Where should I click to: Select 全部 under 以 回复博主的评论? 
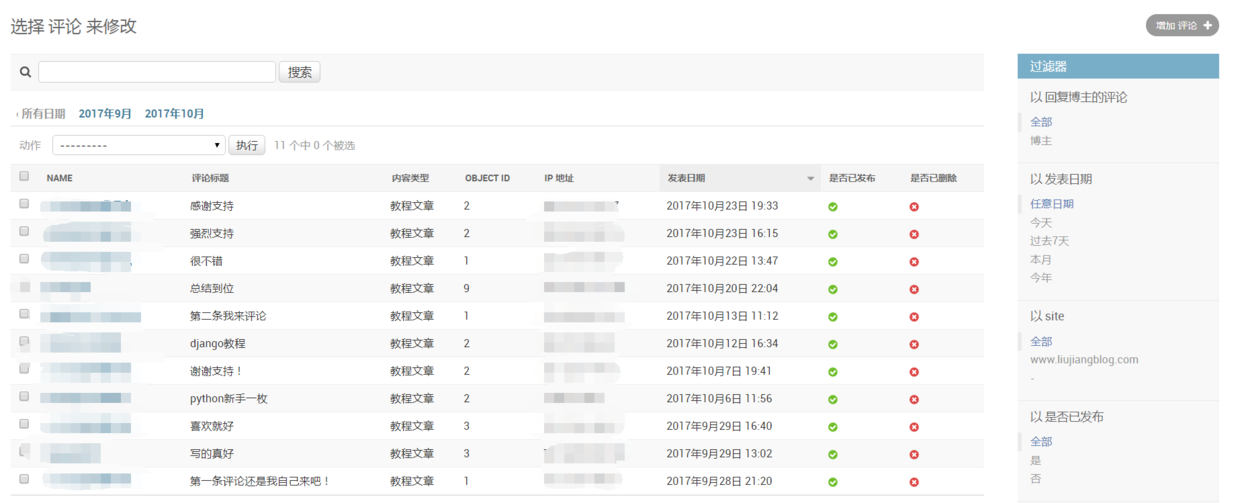coord(1041,122)
